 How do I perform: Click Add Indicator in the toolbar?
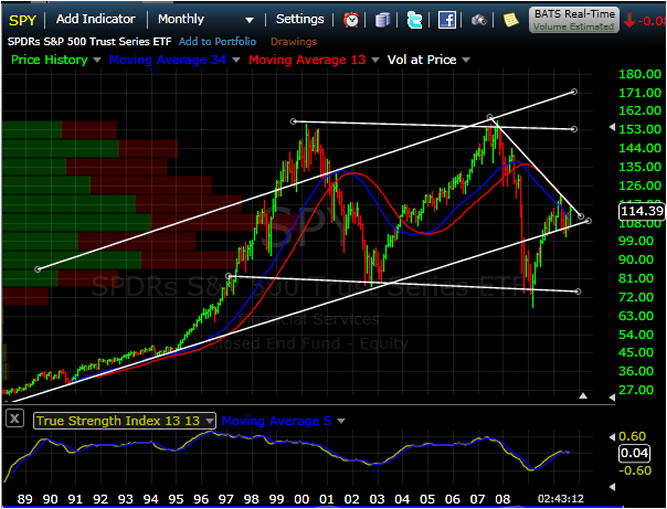coord(95,19)
